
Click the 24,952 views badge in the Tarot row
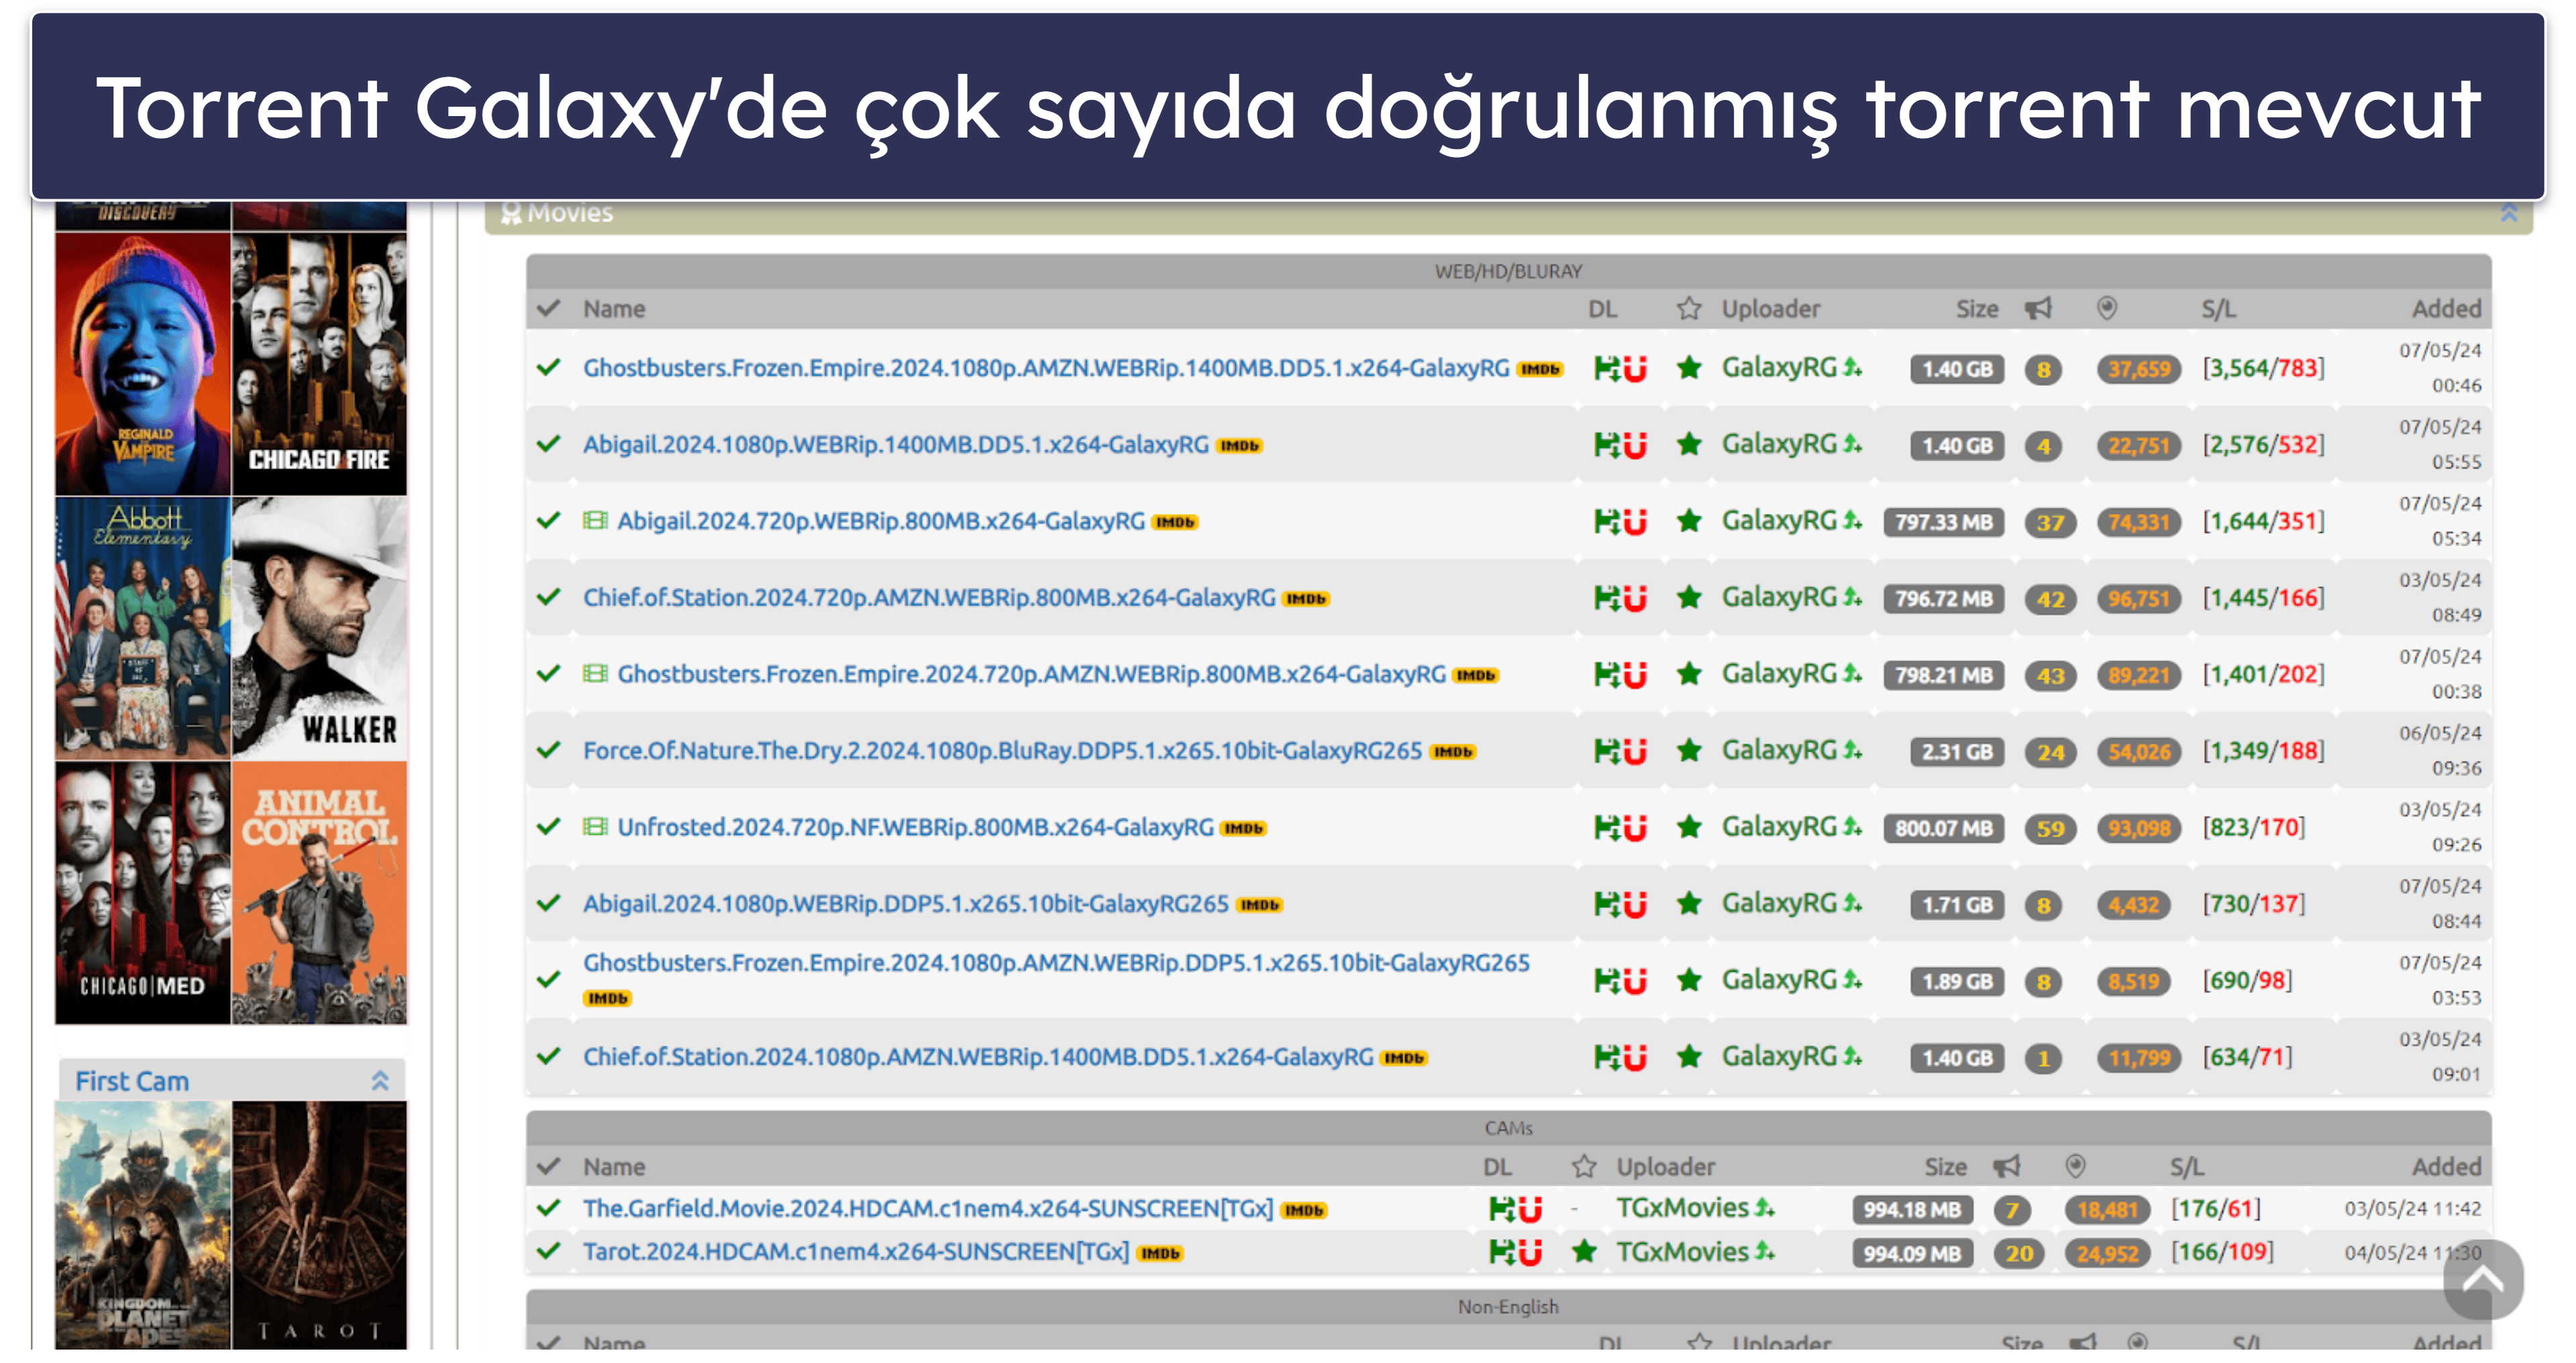(2107, 1254)
